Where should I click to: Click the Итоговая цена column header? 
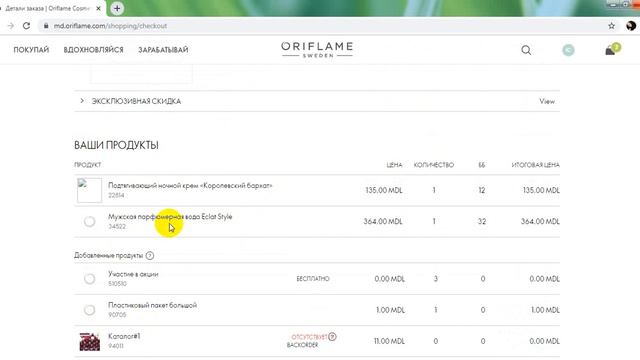pyautogui.click(x=536, y=165)
